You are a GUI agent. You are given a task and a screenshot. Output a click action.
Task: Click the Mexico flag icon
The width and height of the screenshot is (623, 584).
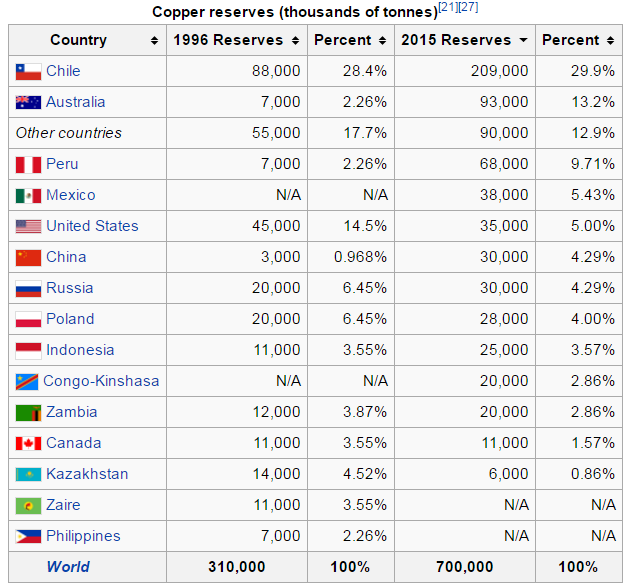click(x=28, y=196)
